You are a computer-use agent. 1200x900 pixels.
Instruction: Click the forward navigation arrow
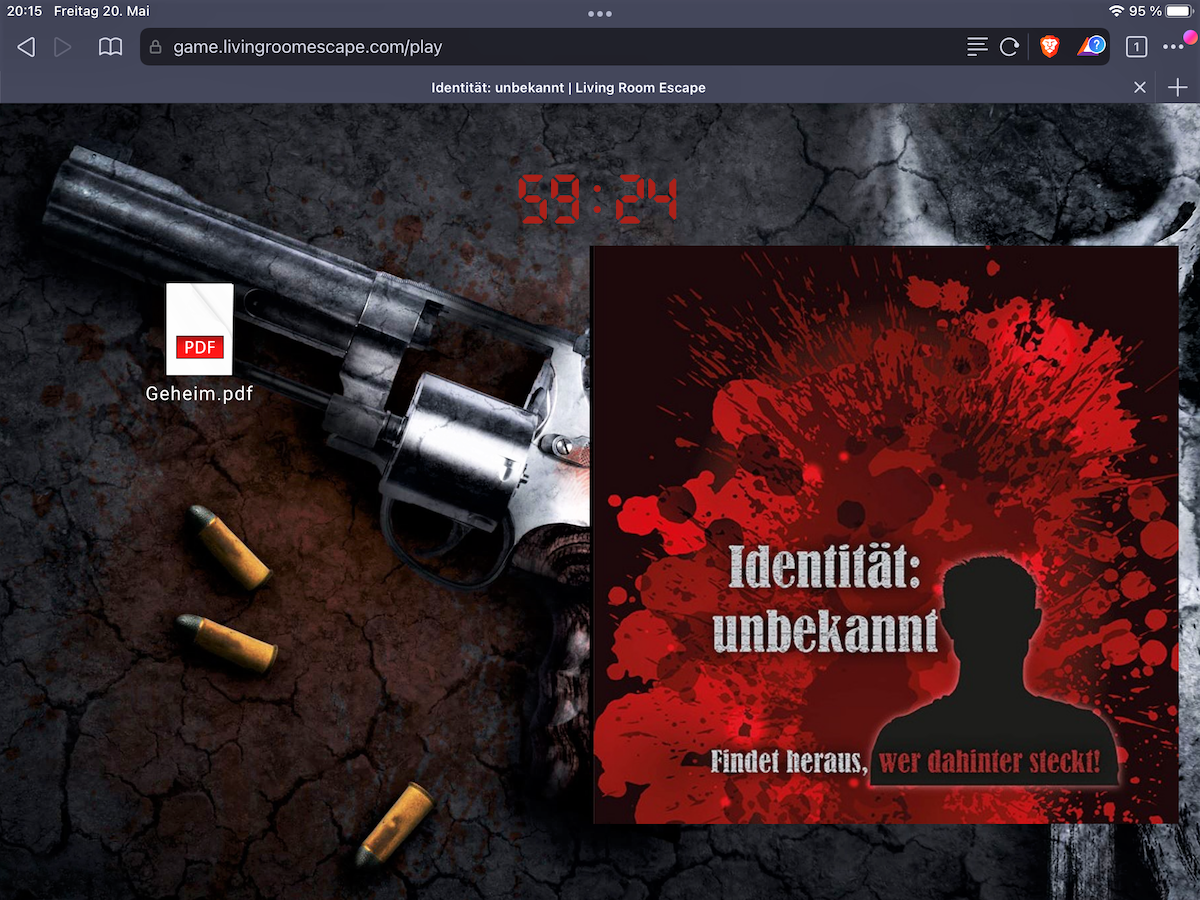coord(63,47)
